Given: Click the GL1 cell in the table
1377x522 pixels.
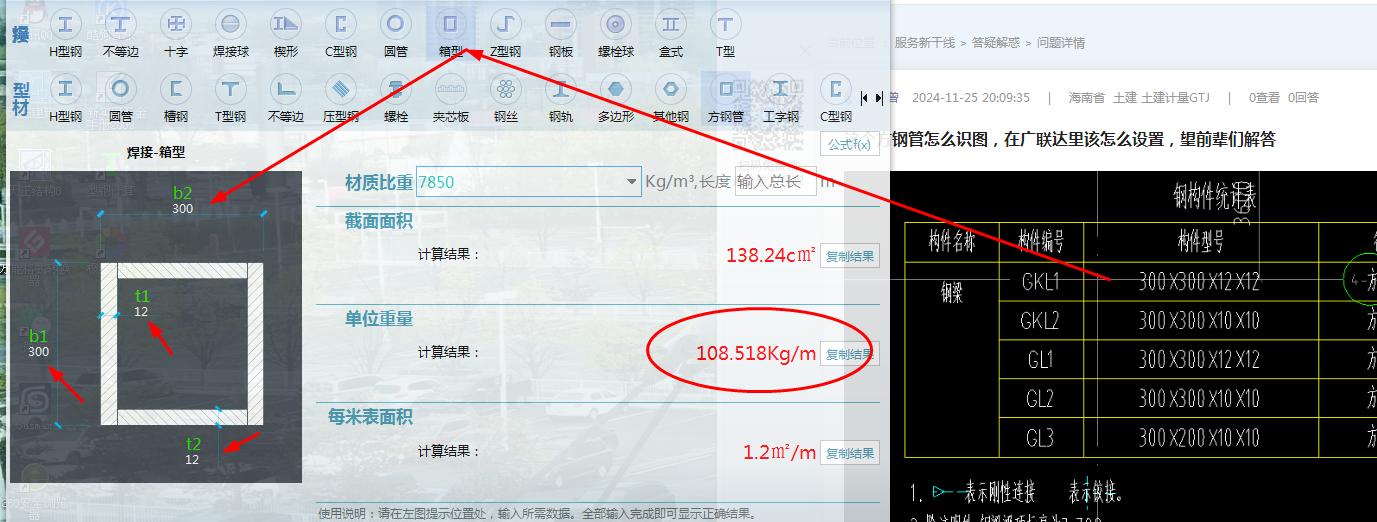Looking at the screenshot, I should [1039, 360].
